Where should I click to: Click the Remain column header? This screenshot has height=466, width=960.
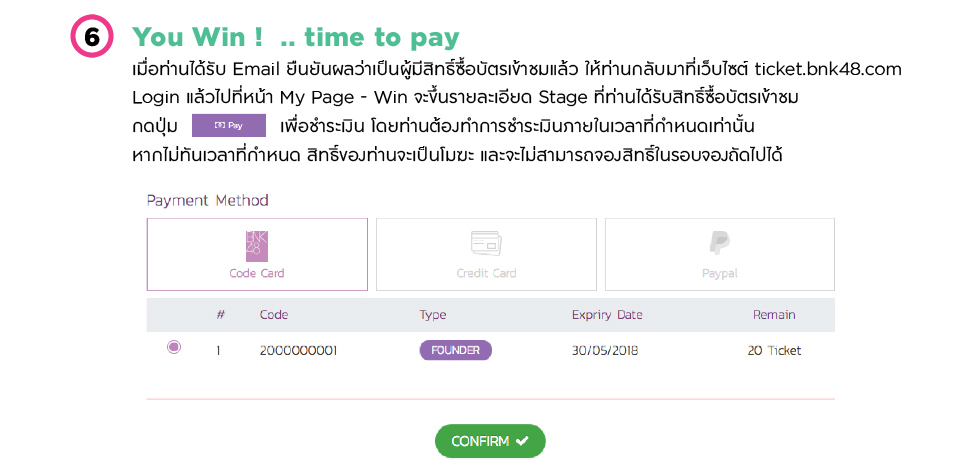[774, 315]
